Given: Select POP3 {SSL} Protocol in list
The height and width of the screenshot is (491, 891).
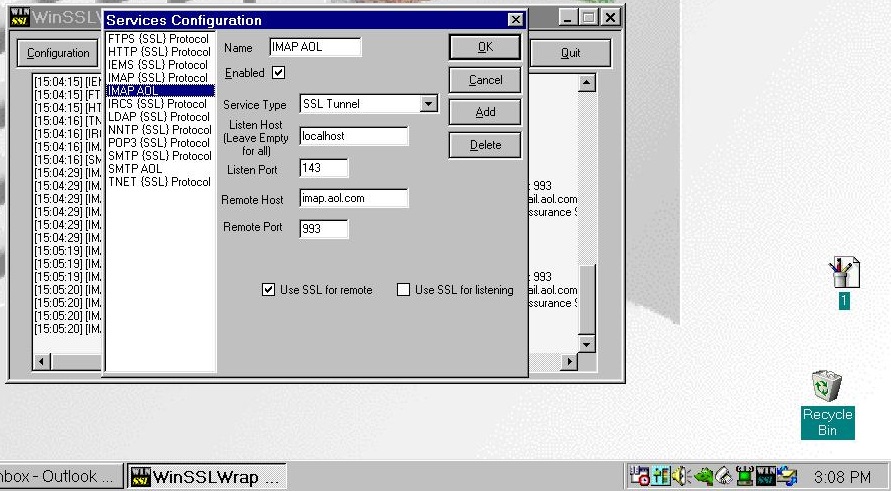Looking at the screenshot, I should pos(160,143).
